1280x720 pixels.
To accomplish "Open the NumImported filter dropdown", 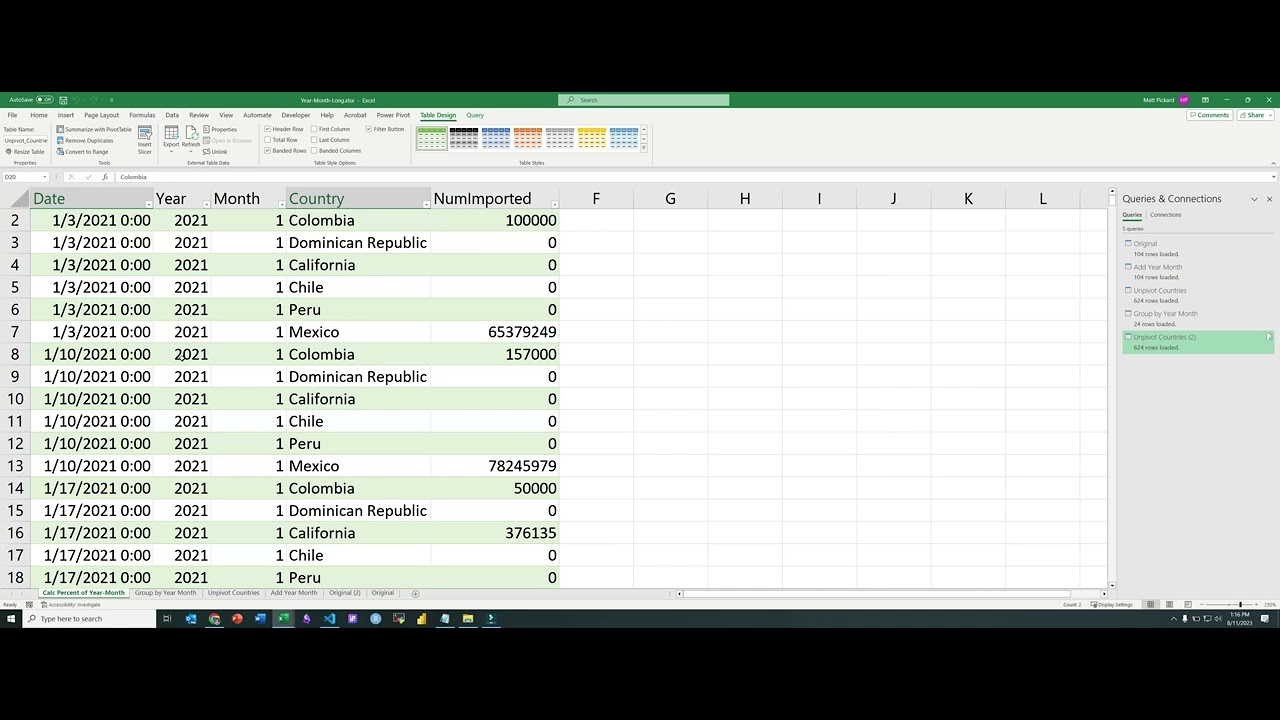I will (x=554, y=204).
